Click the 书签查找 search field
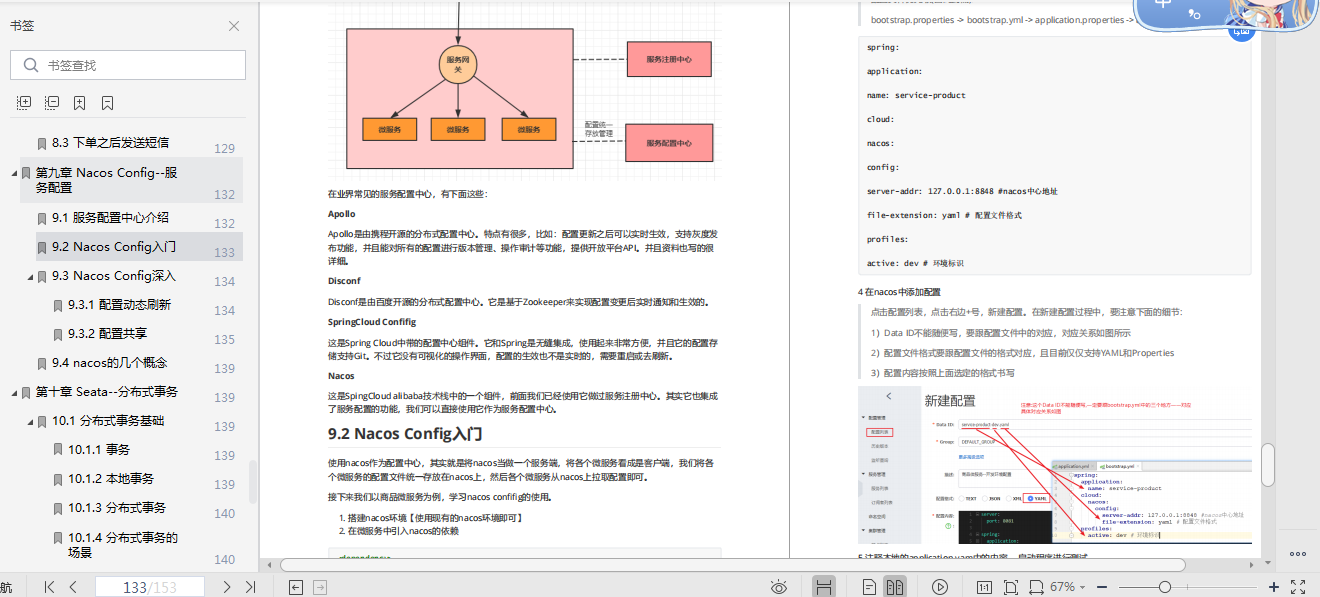Image resolution: width=1320 pixels, height=597 pixels. point(128,65)
